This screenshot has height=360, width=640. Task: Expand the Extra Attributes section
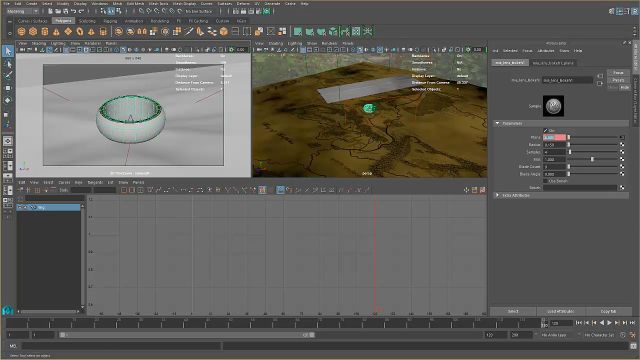tap(497, 196)
